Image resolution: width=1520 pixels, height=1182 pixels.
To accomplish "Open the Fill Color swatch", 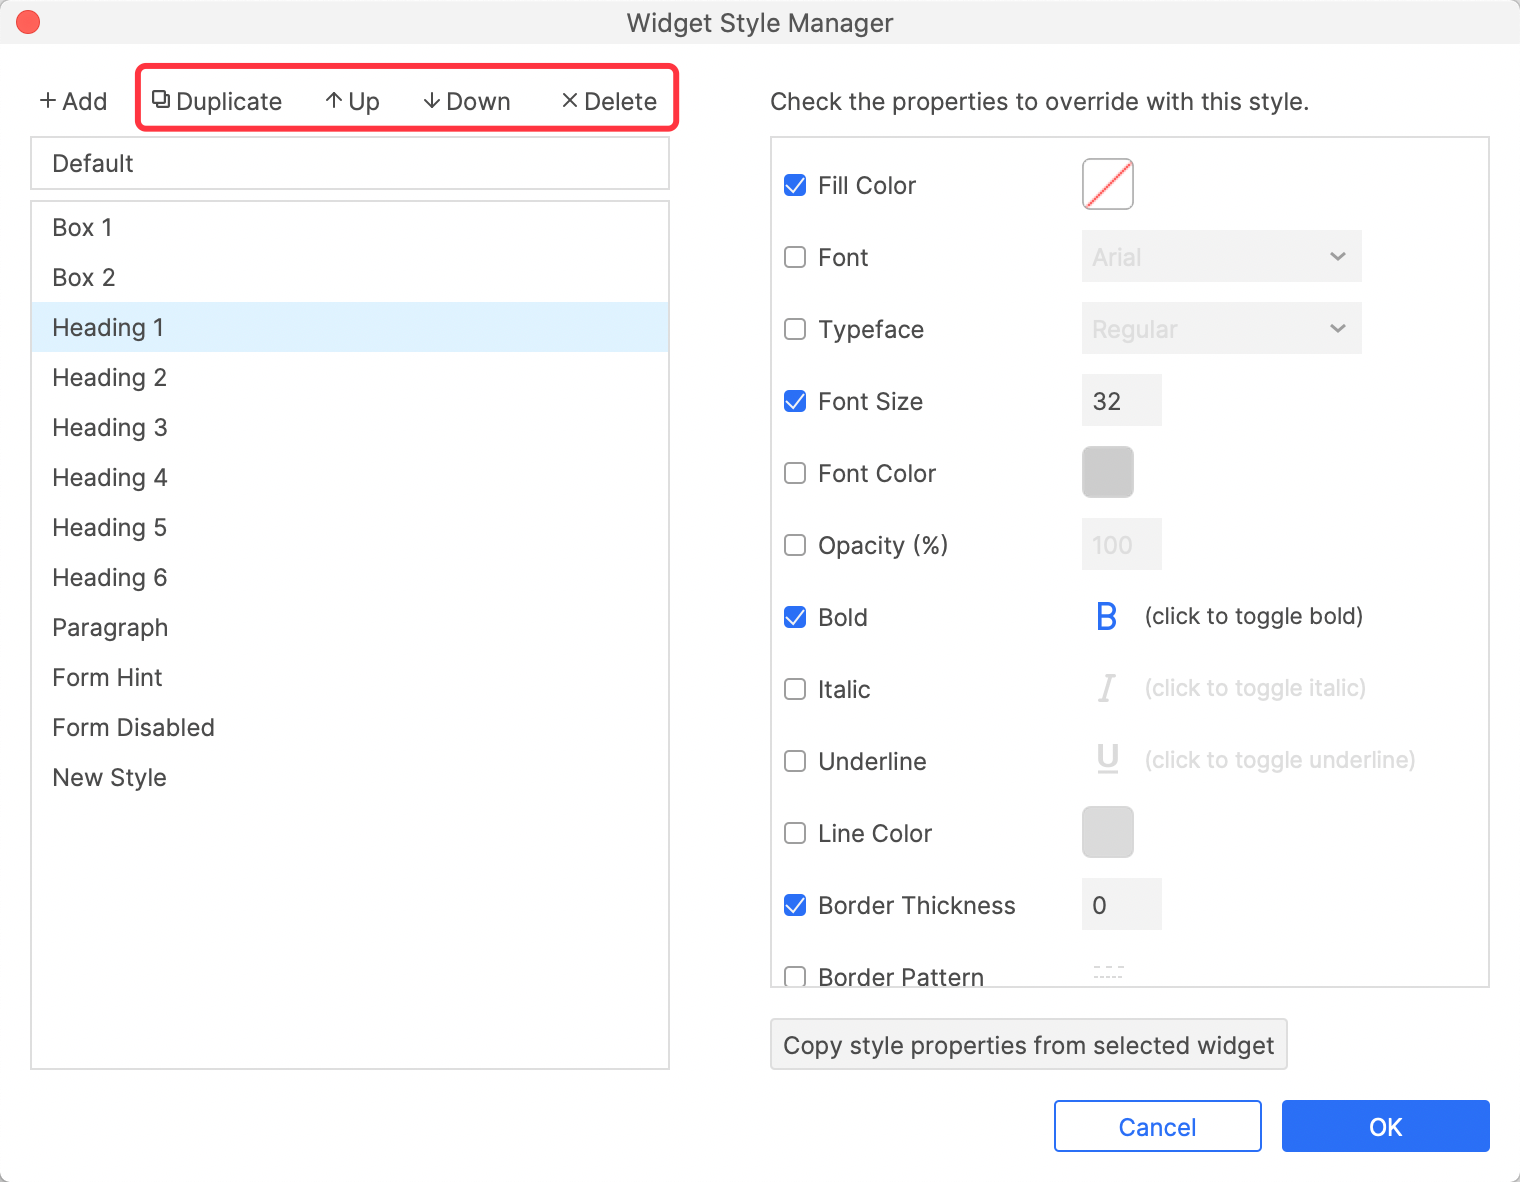I will pos(1107,185).
